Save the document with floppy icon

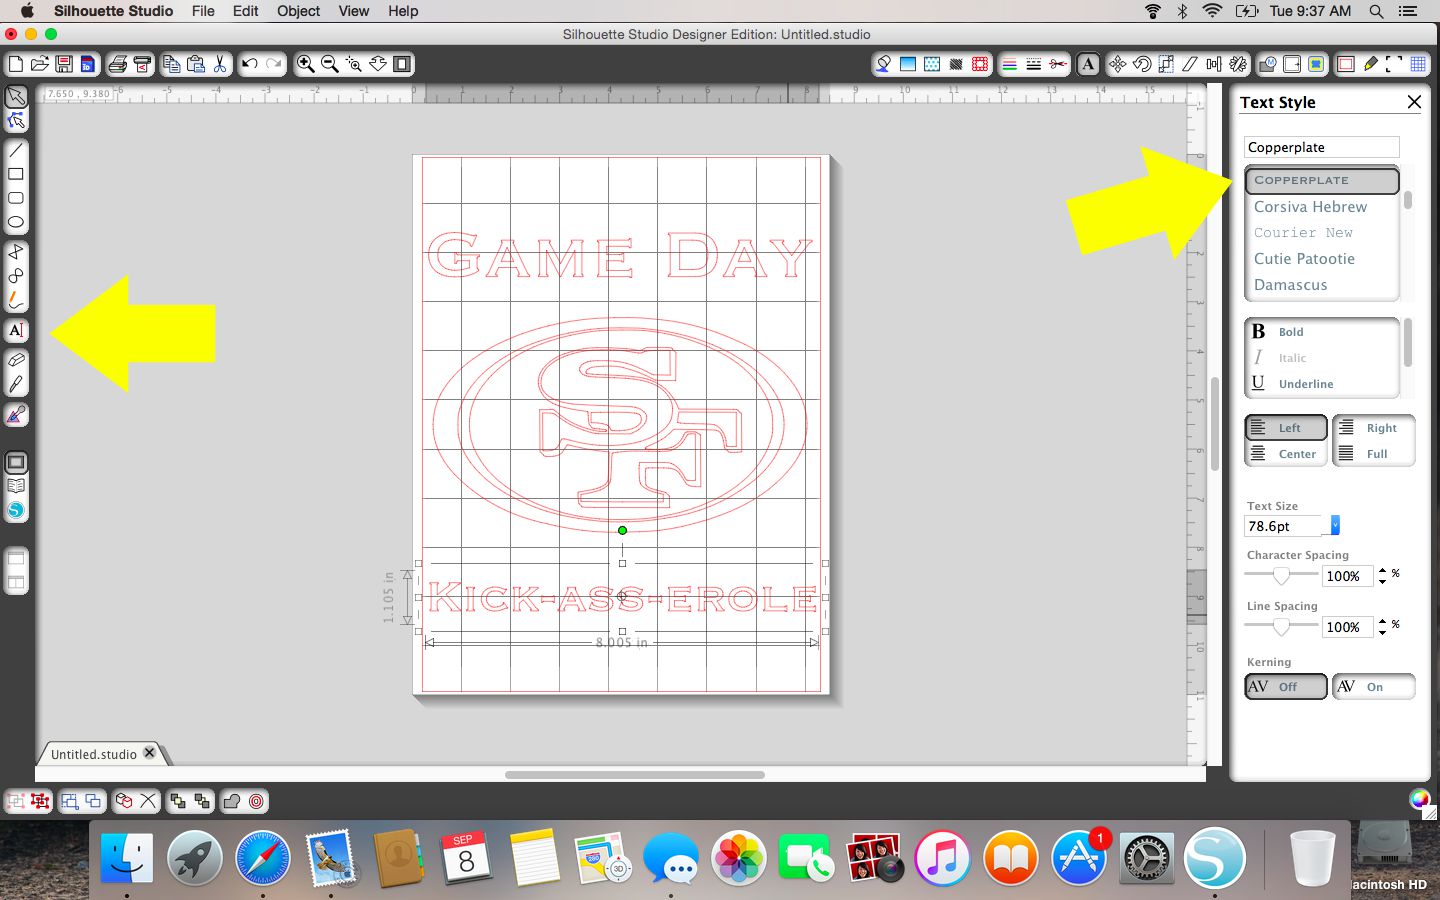click(x=64, y=64)
